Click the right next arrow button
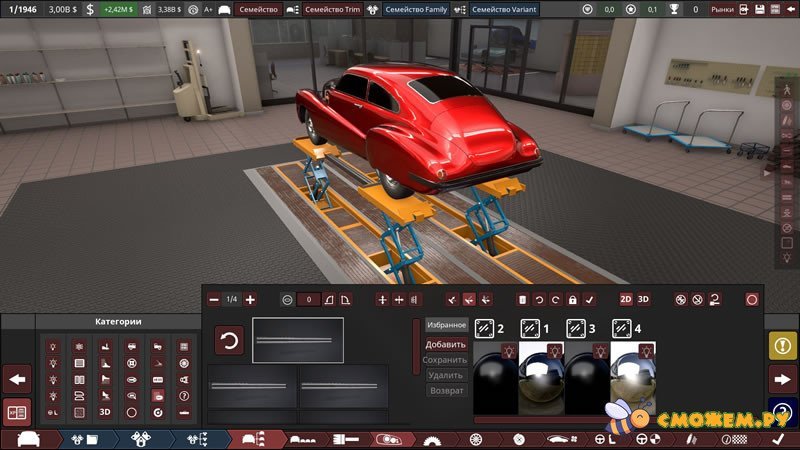The height and width of the screenshot is (450, 800). (x=782, y=379)
